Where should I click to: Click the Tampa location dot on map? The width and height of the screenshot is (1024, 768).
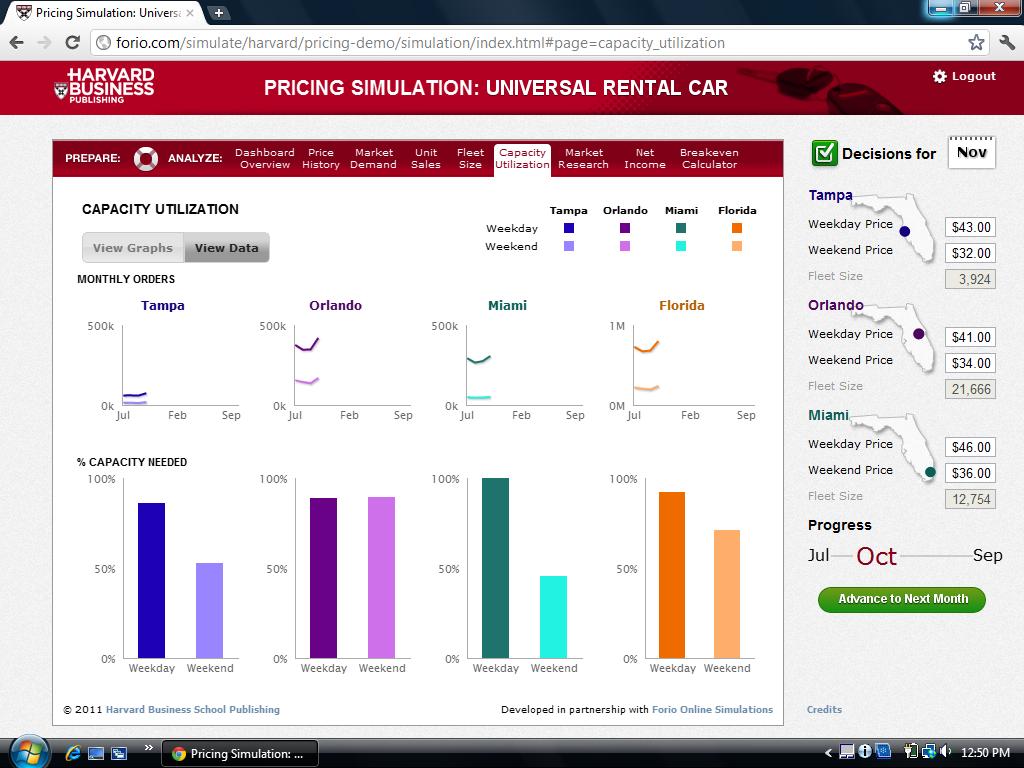pos(904,231)
